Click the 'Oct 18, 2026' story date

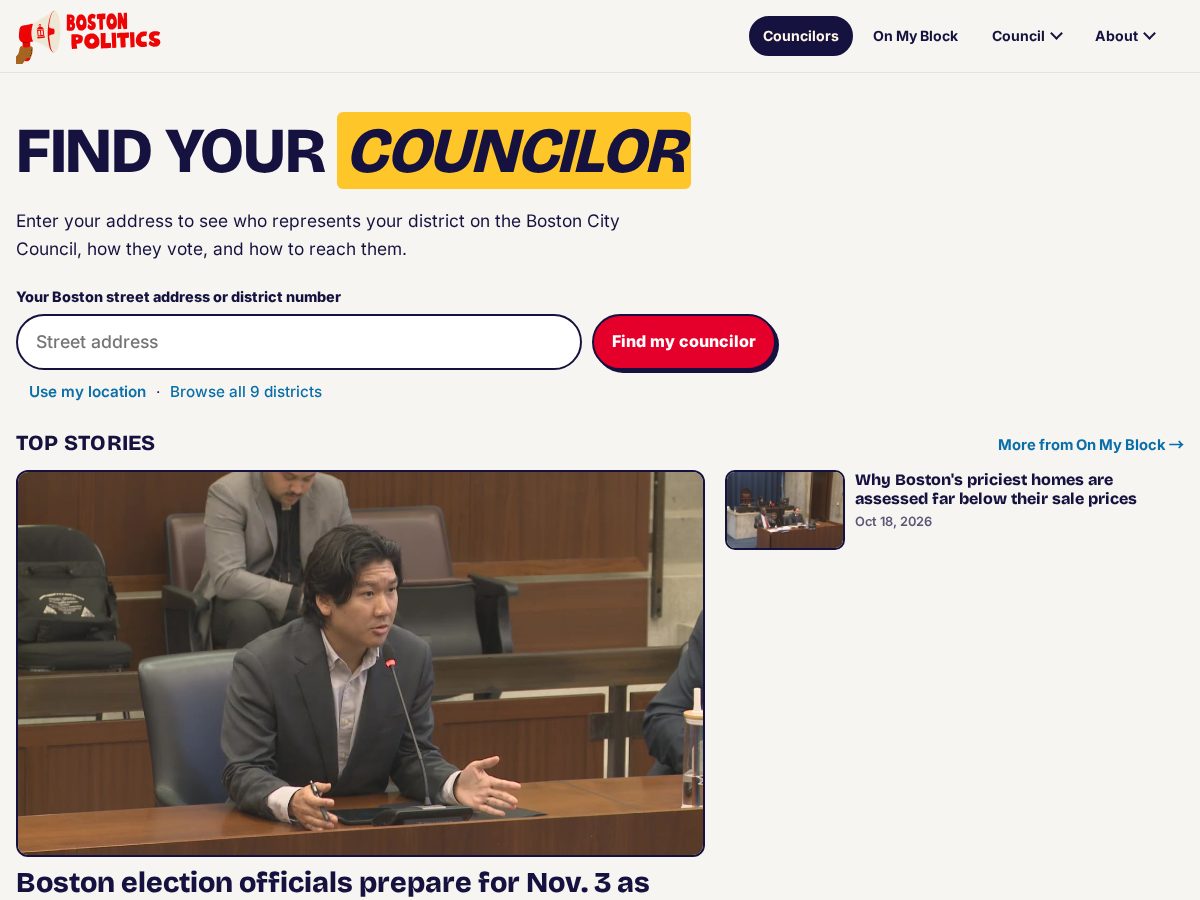pos(893,522)
